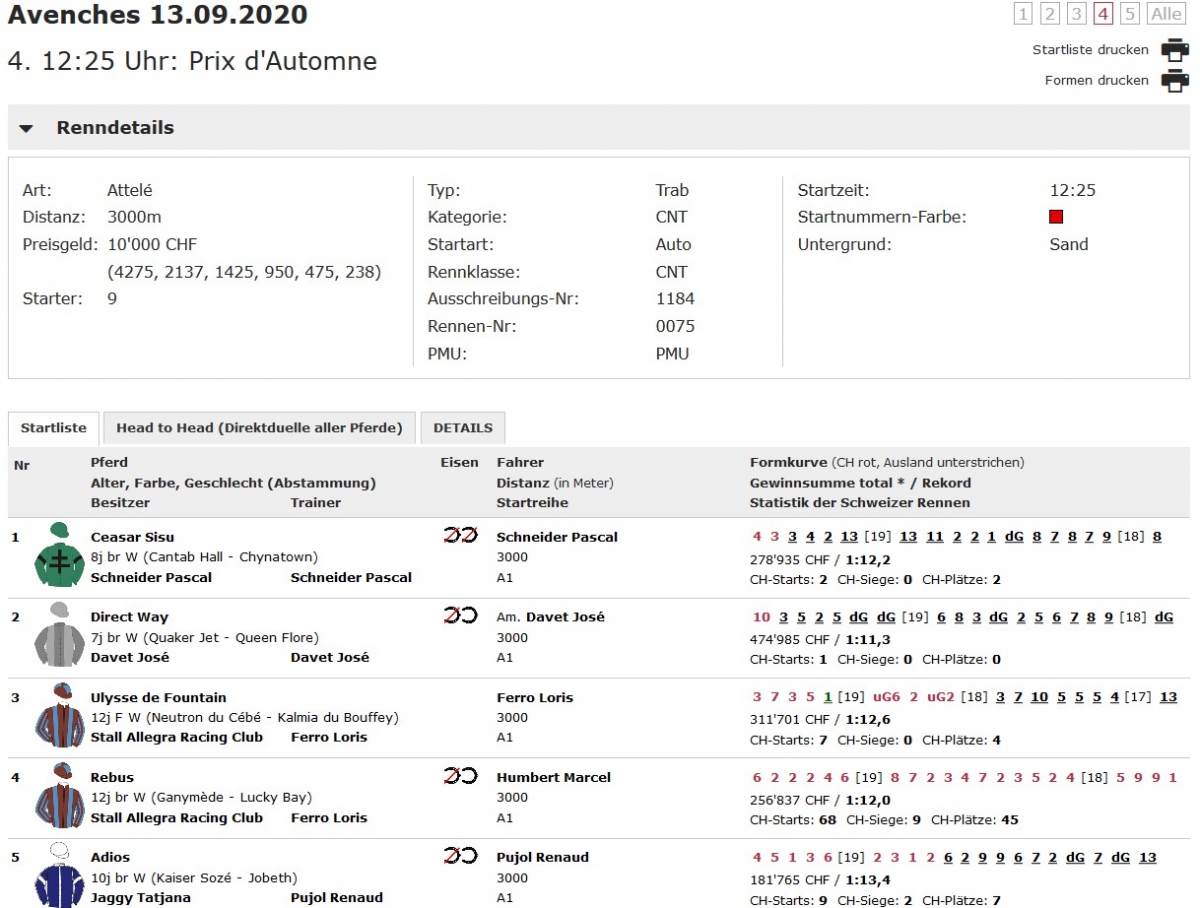Open driver Humbert Marcel link
Viewport: 1200px width, 908px height.
pos(553,777)
